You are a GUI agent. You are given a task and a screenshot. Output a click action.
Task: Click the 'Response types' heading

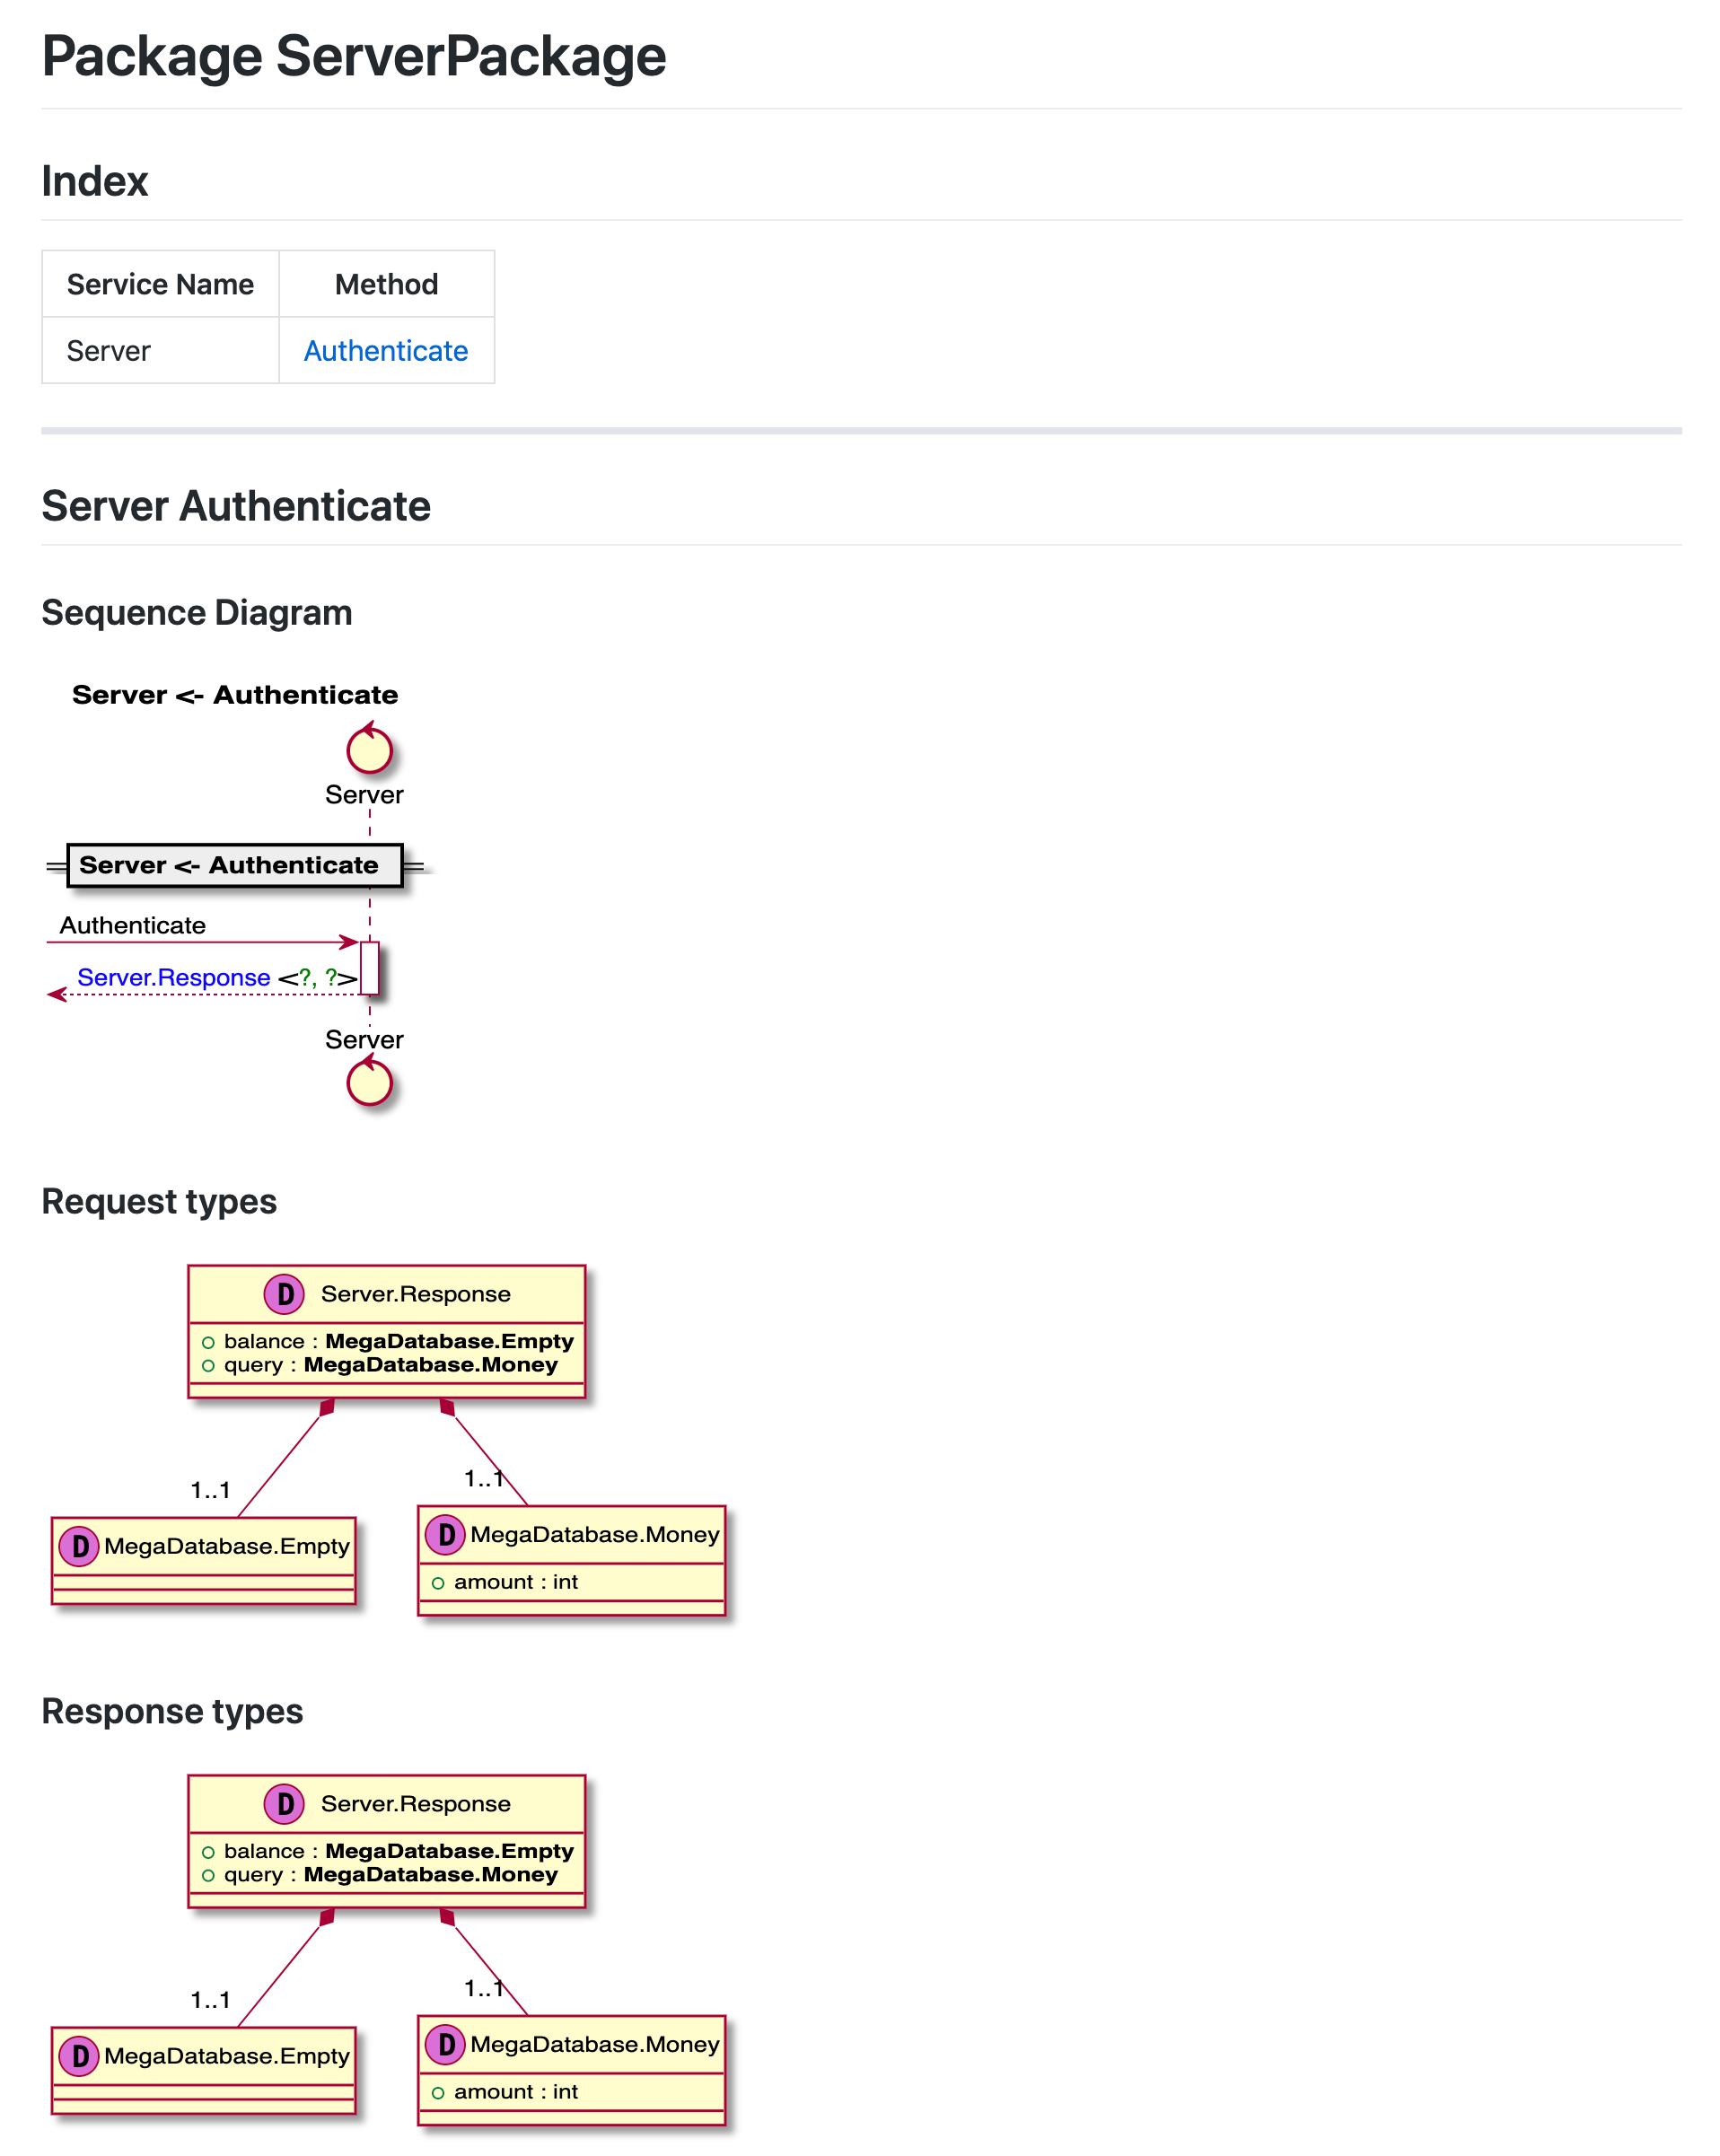pyautogui.click(x=172, y=1711)
